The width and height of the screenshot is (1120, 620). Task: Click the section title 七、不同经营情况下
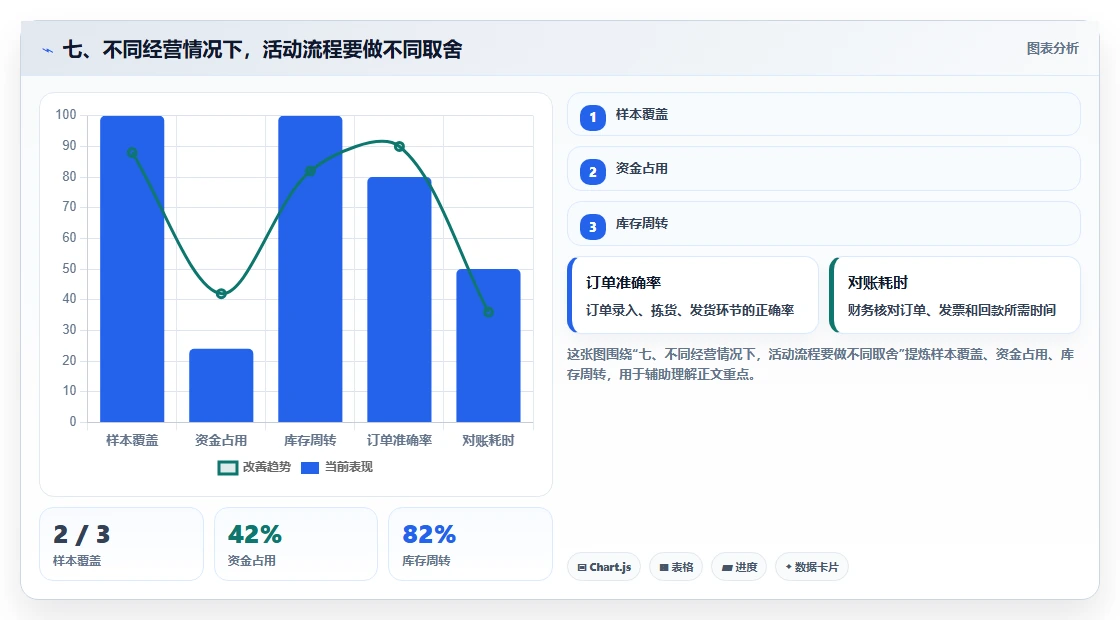pos(263,49)
